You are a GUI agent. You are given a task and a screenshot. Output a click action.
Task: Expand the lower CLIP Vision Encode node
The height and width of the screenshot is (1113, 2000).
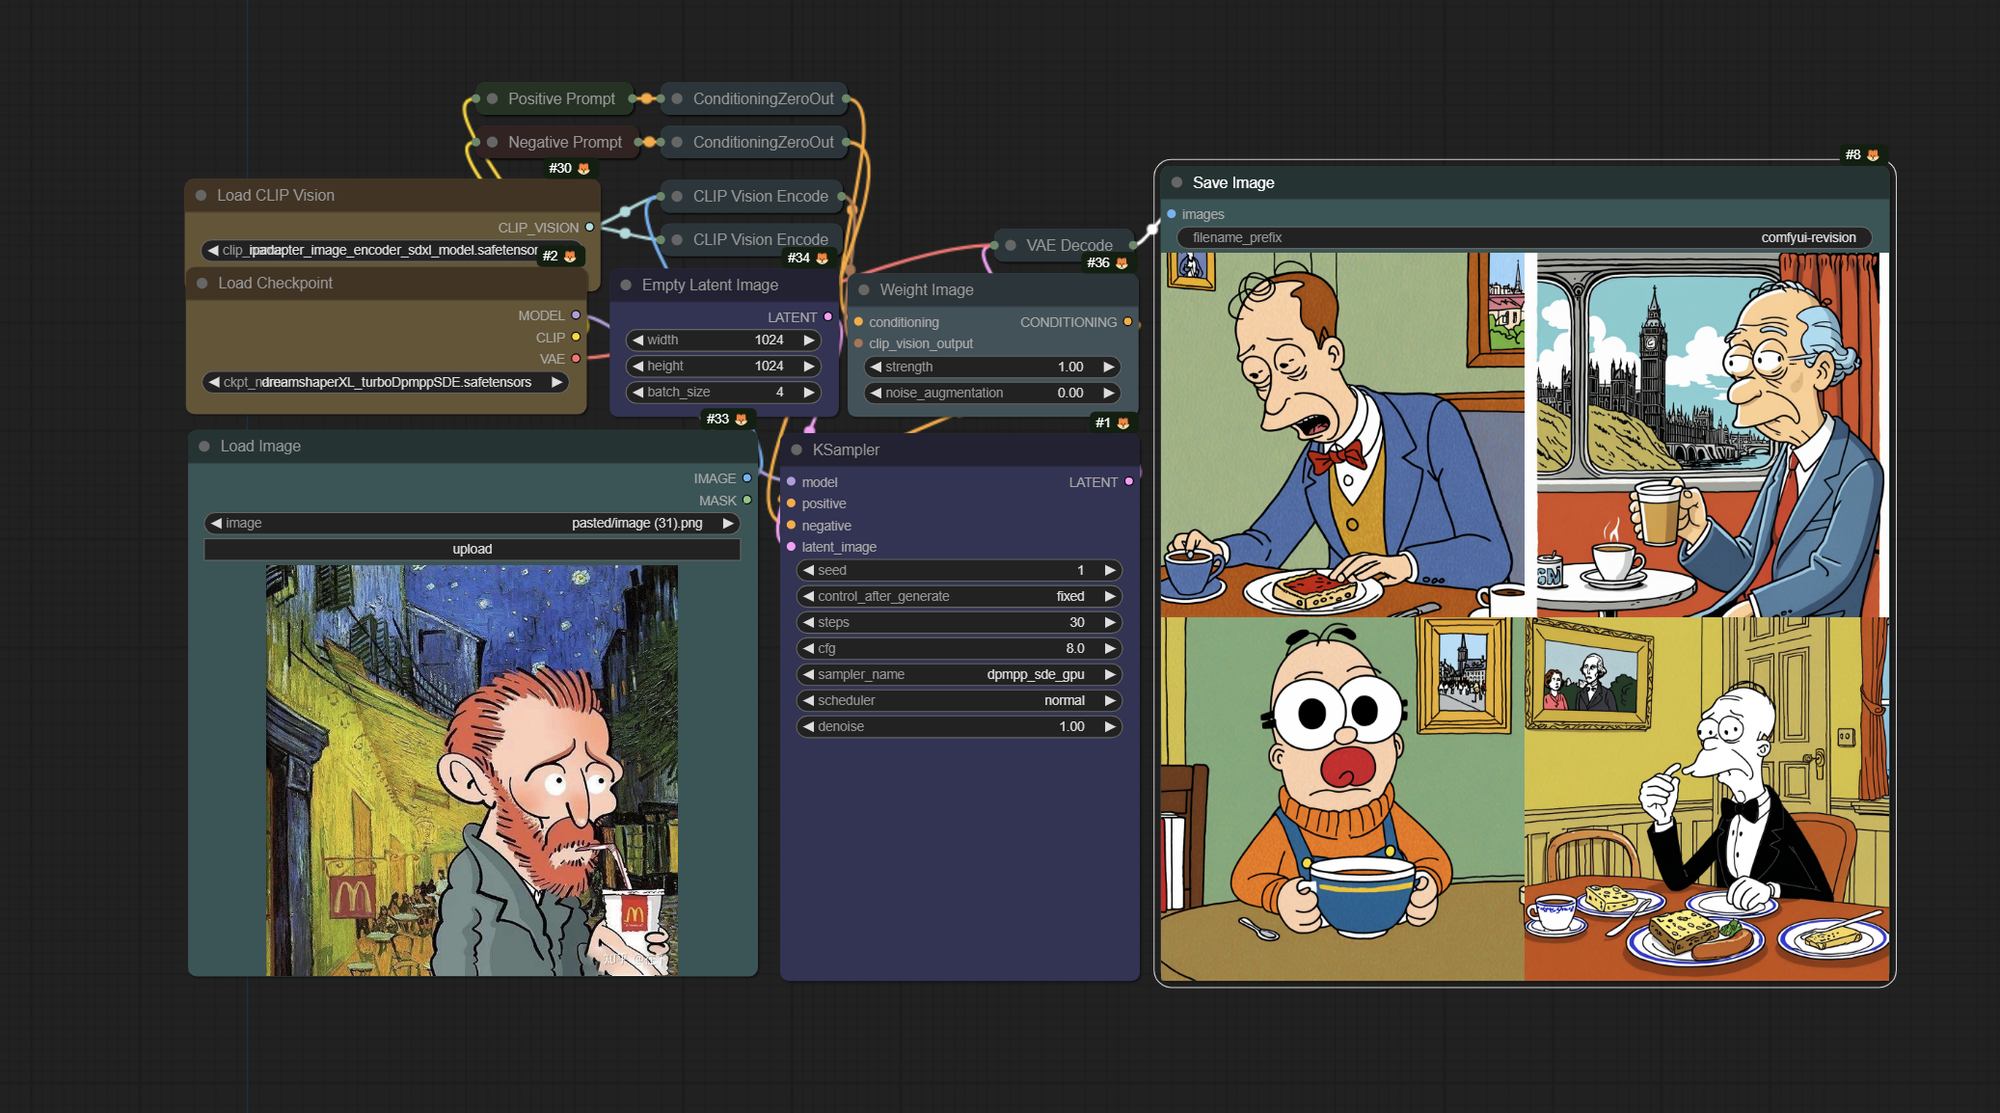(677, 239)
